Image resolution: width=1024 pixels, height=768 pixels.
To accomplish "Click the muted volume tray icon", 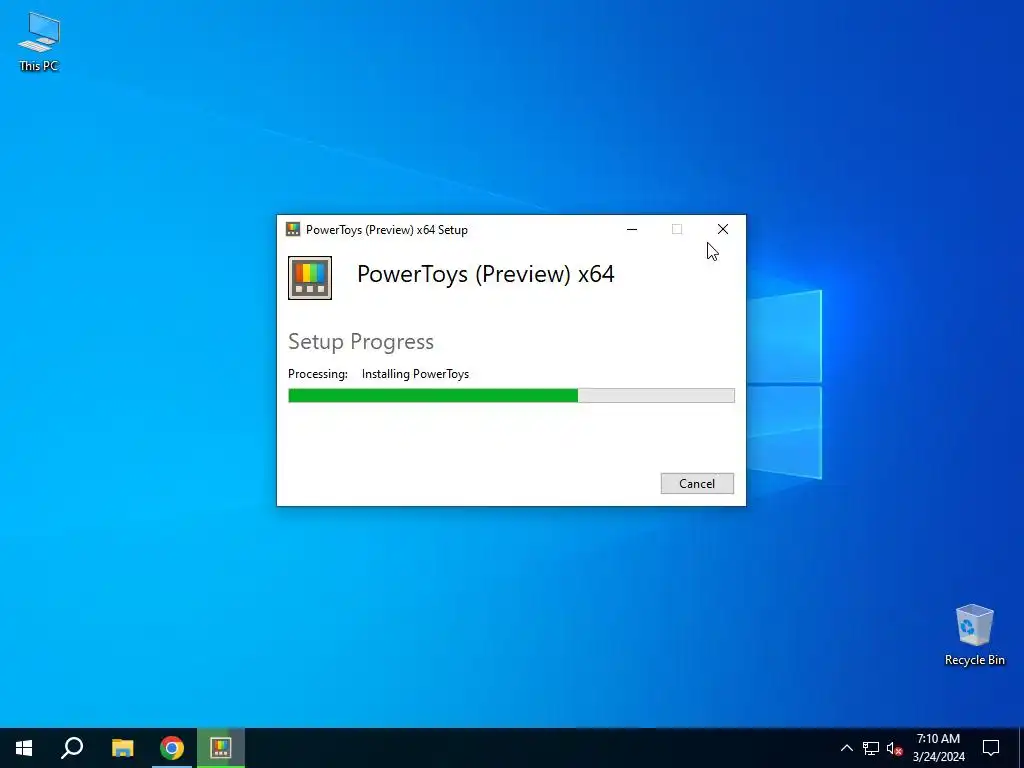I will [x=894, y=748].
